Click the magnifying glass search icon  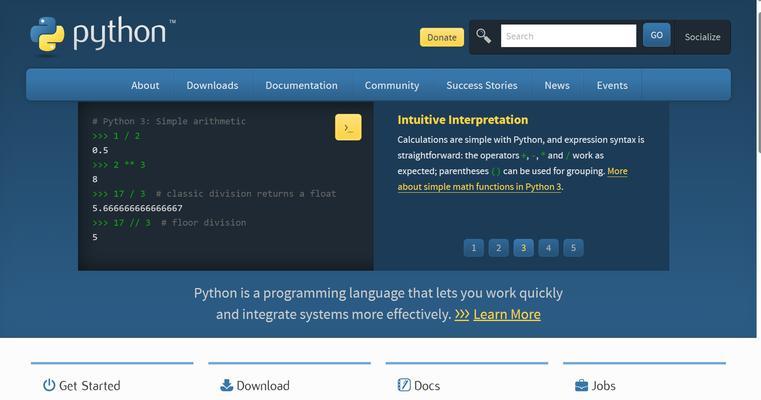[x=483, y=36]
